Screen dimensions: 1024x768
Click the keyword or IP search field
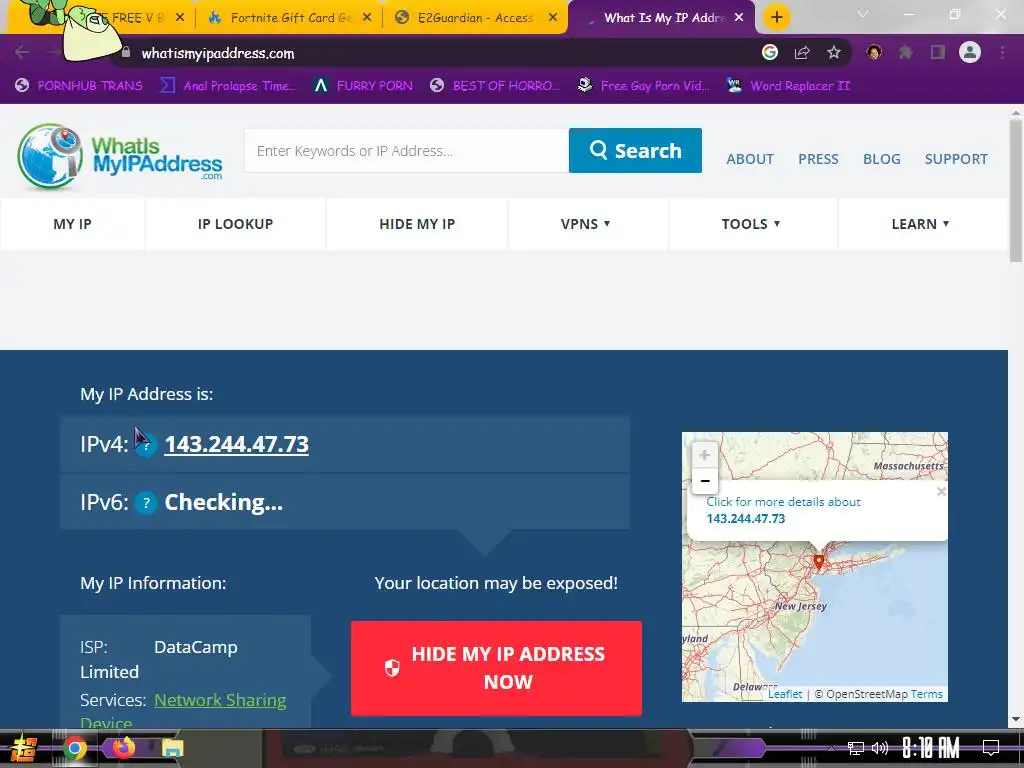(x=406, y=151)
